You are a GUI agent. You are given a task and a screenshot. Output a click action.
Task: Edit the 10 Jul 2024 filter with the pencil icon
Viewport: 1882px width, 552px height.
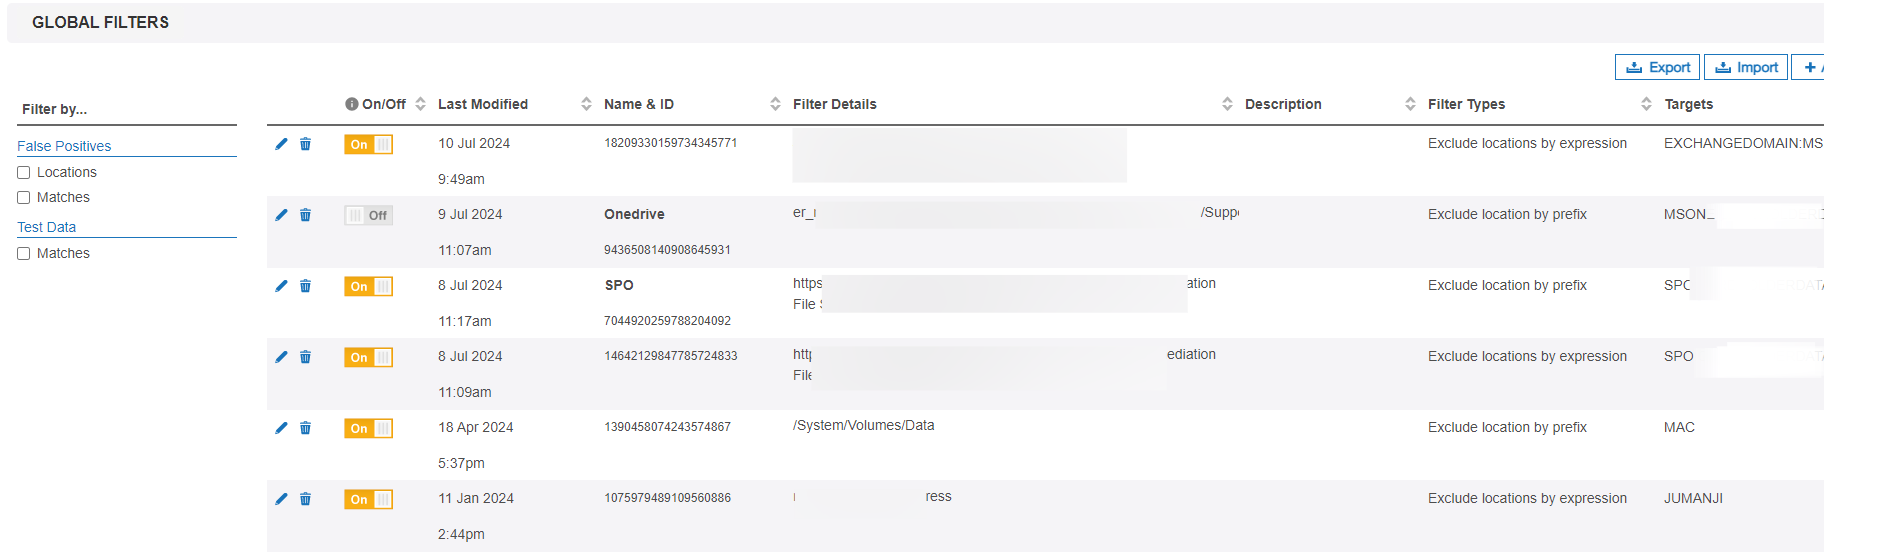tap(281, 144)
